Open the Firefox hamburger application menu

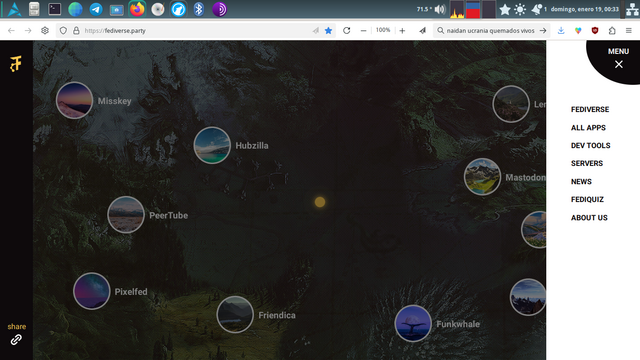click(x=629, y=31)
